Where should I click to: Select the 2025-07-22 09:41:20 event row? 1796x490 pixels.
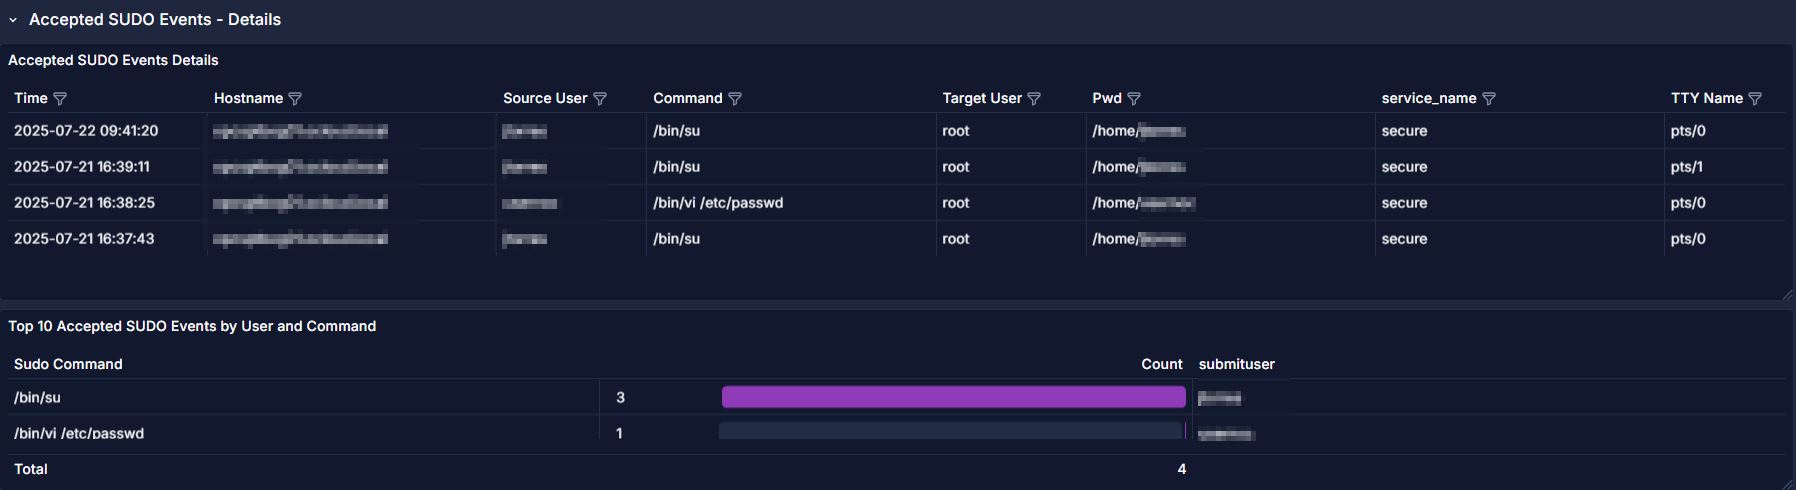click(x=86, y=131)
